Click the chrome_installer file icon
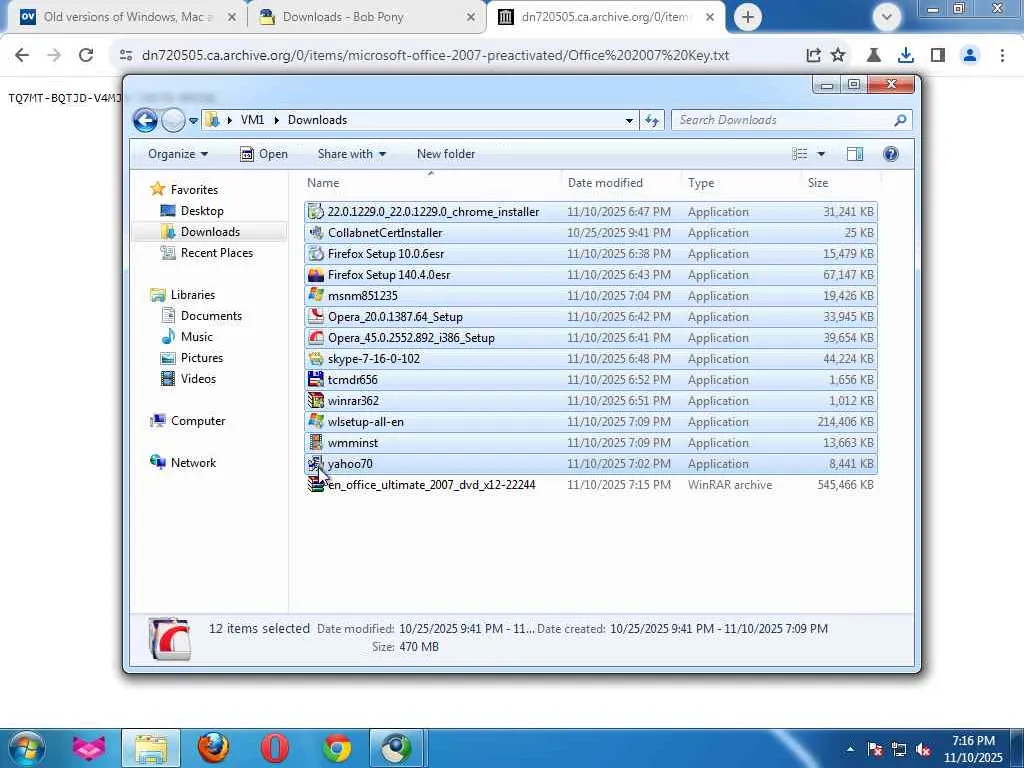 pos(316,212)
